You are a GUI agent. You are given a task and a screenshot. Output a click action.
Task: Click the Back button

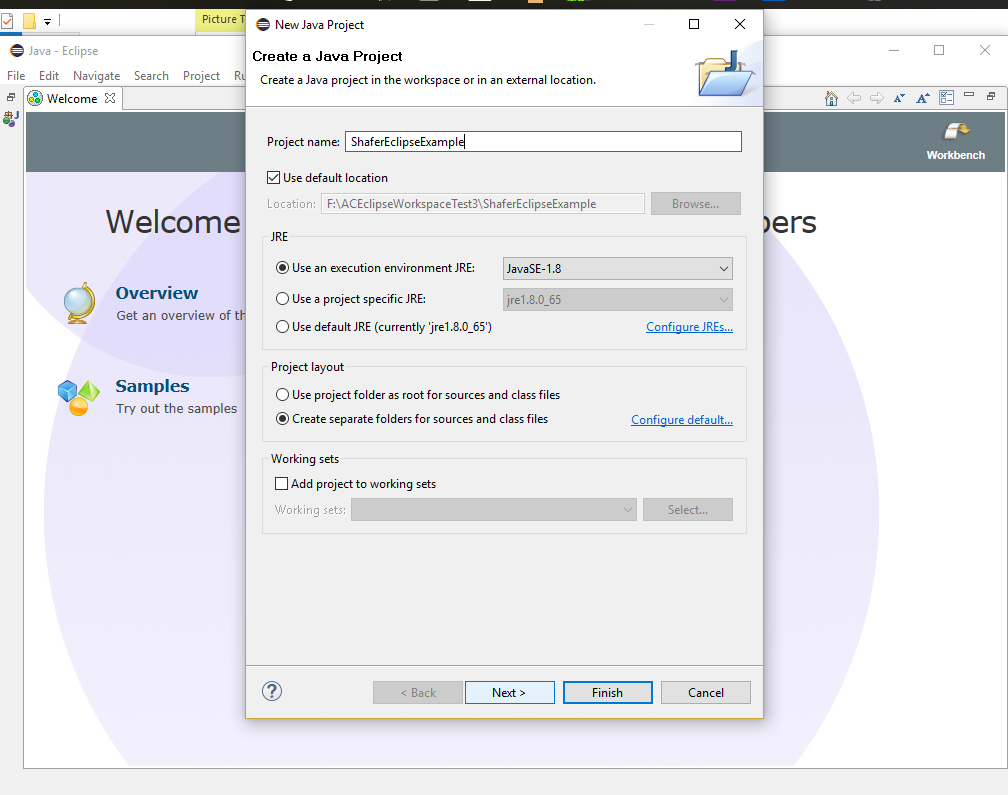pos(418,693)
